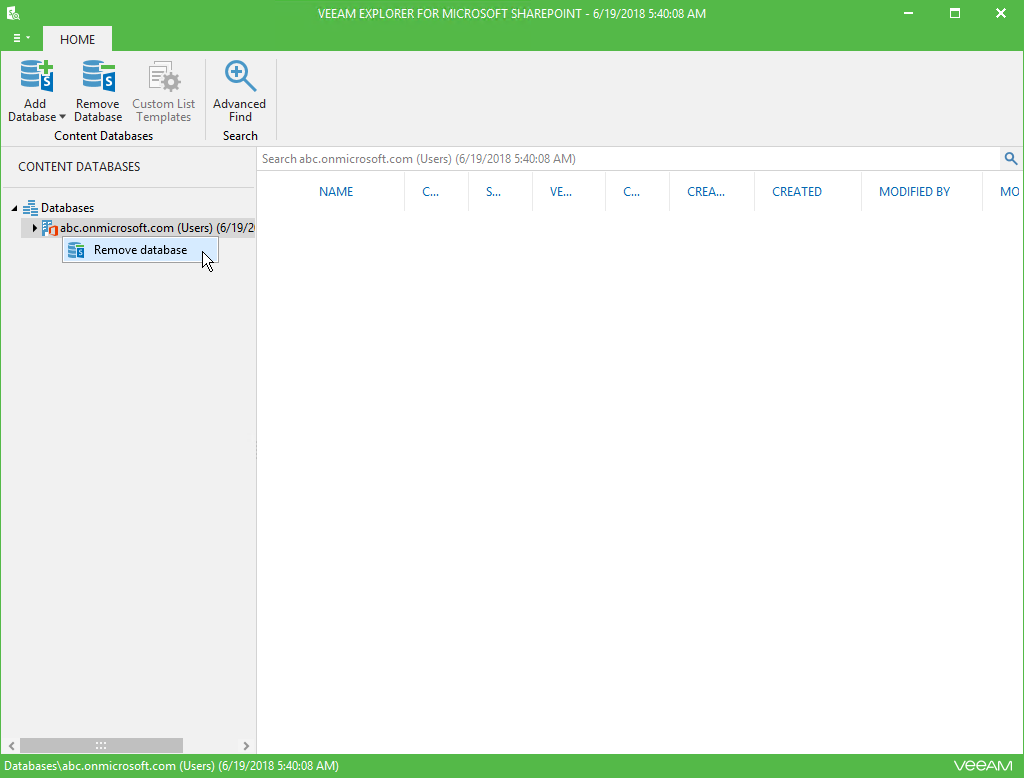Click the Add Database icon
This screenshot has height=778, width=1024.
pos(37,76)
